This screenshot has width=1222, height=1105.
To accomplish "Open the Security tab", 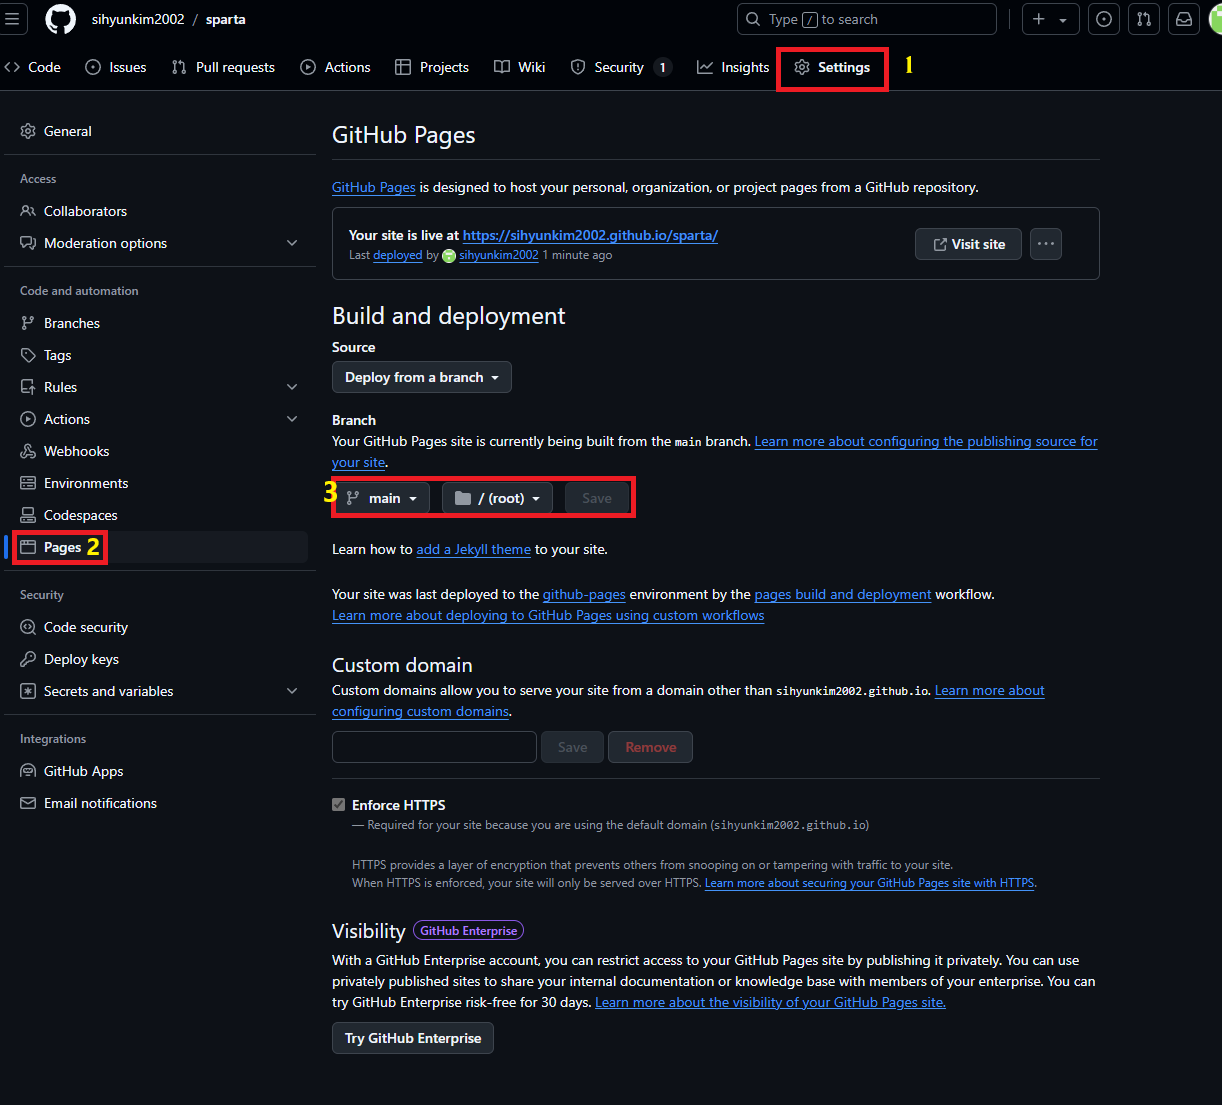I will [x=621, y=67].
